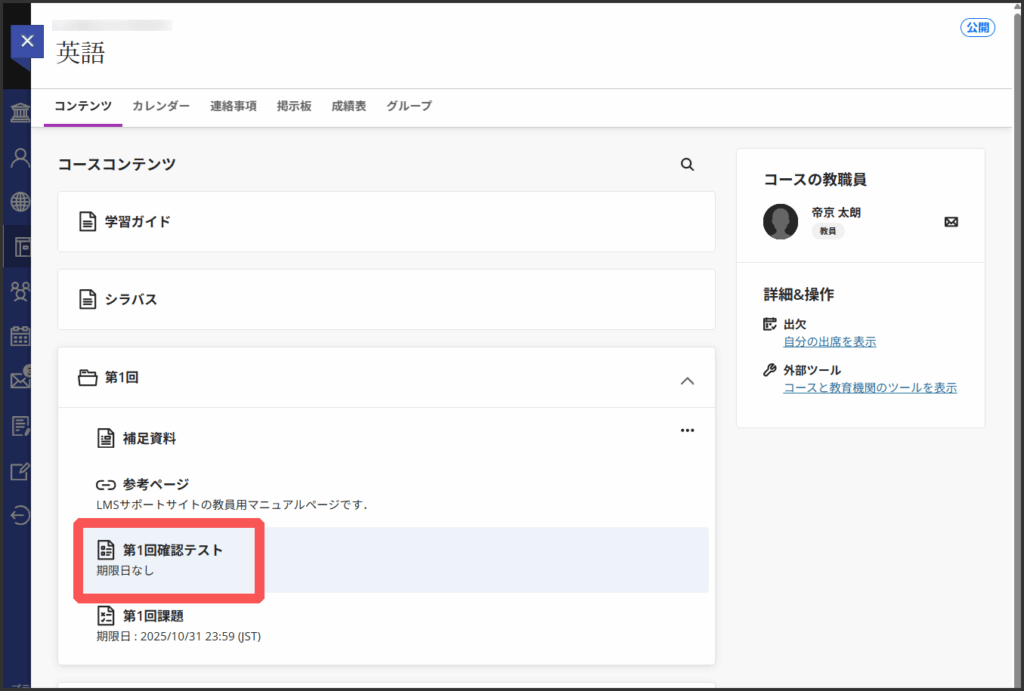
Task: Click the コースと教育機関のツールを表示 link
Action: (869, 388)
